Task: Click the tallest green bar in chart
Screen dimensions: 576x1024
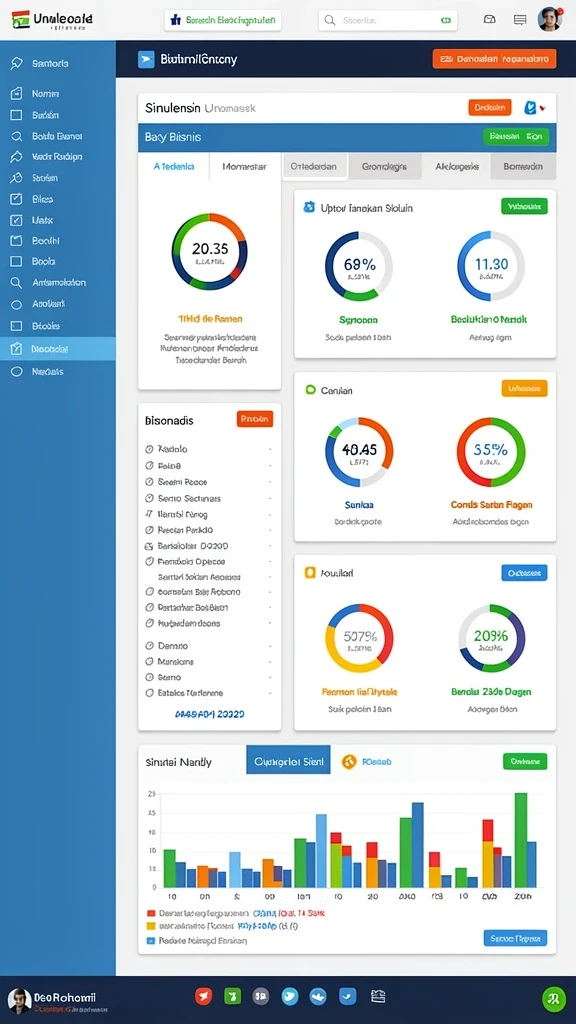Action: pos(520,840)
